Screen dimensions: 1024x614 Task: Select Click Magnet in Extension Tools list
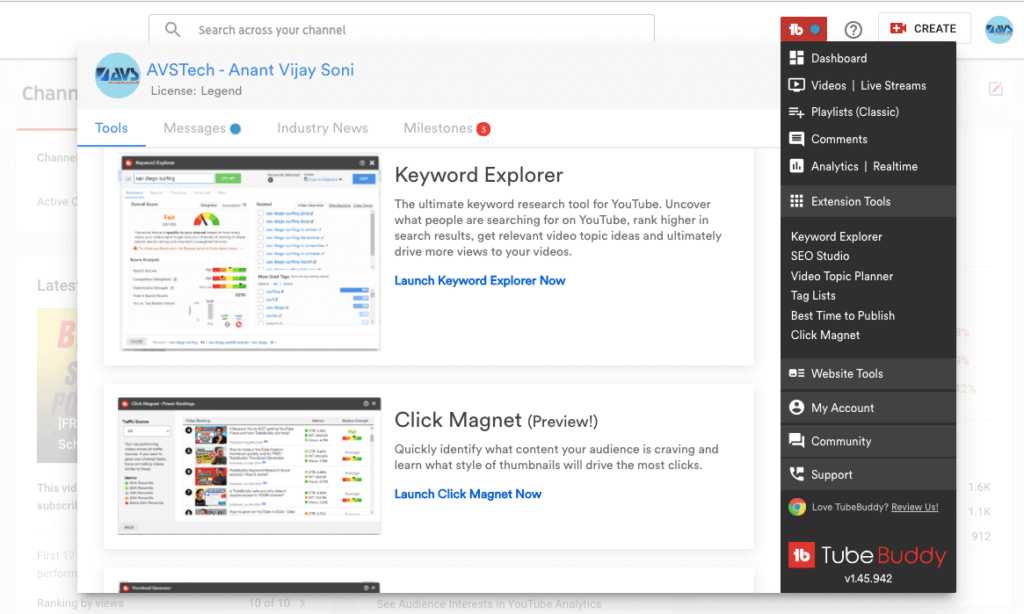pyautogui.click(x=825, y=335)
